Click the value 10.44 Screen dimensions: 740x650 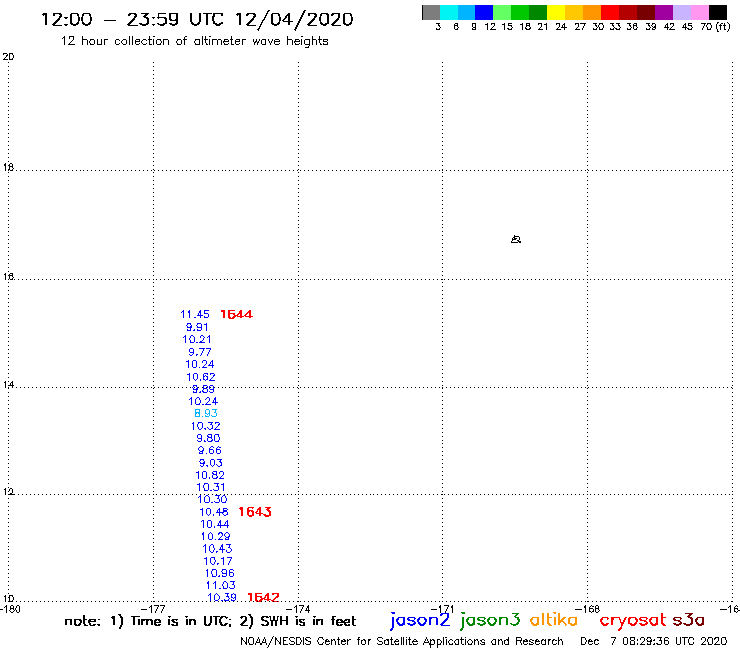(x=215, y=524)
